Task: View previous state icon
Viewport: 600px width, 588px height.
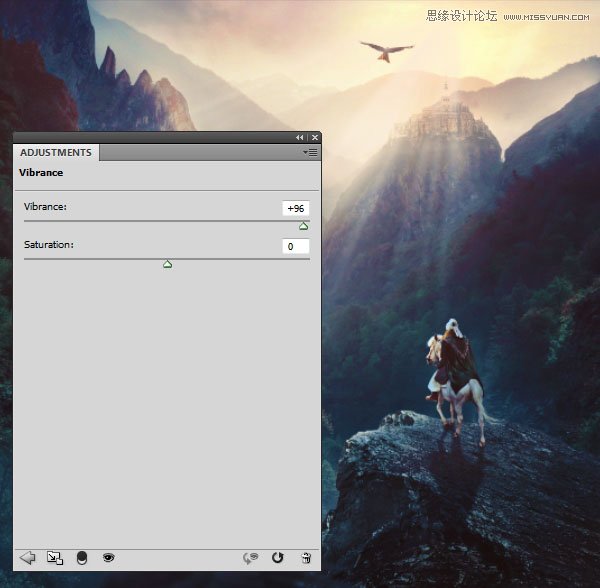Action: (x=251, y=558)
